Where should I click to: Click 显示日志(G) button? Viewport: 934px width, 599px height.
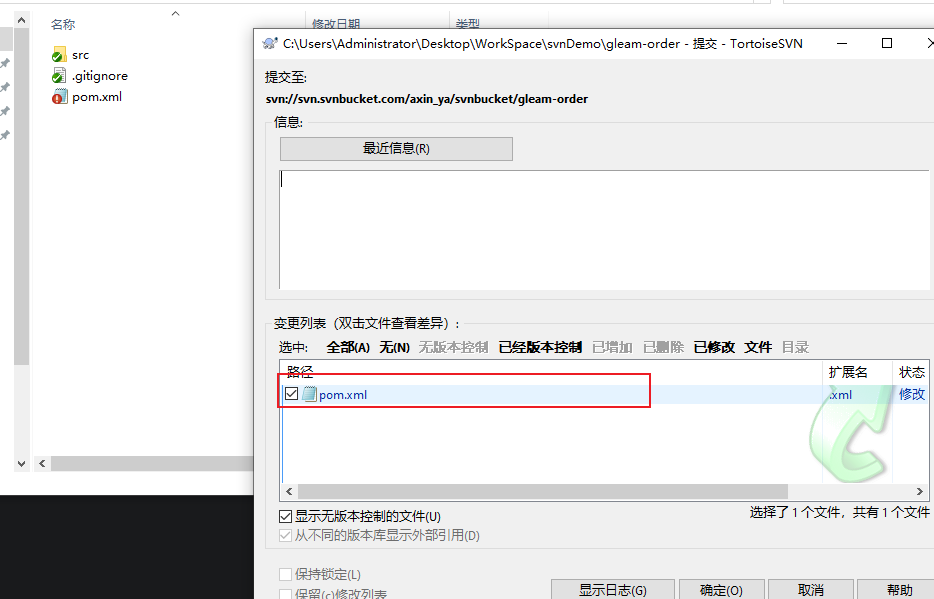[612, 590]
